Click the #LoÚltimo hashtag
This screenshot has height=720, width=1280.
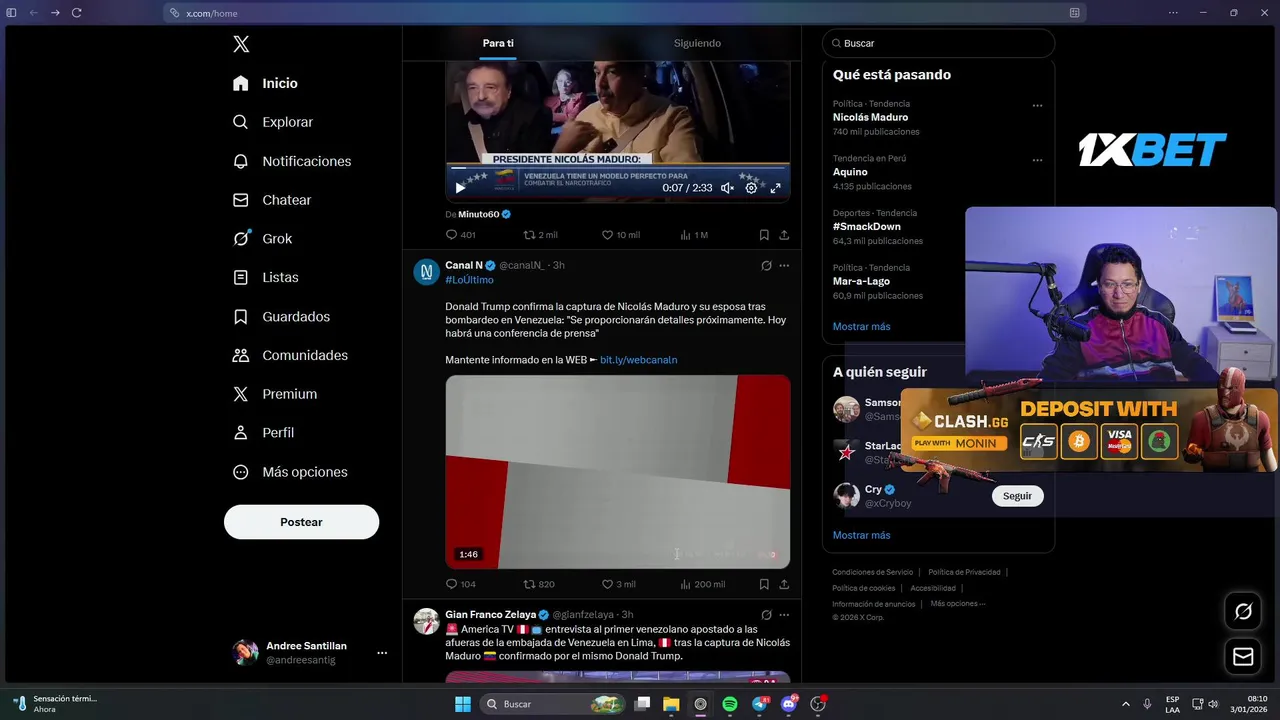[x=469, y=280]
